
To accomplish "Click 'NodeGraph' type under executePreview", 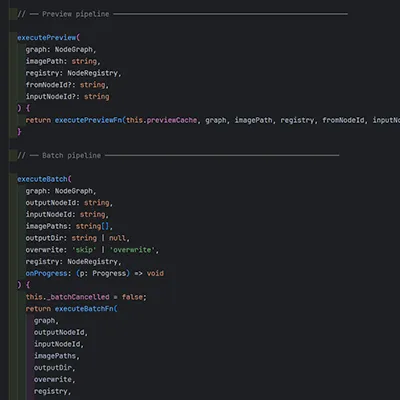I will click(x=74, y=49).
